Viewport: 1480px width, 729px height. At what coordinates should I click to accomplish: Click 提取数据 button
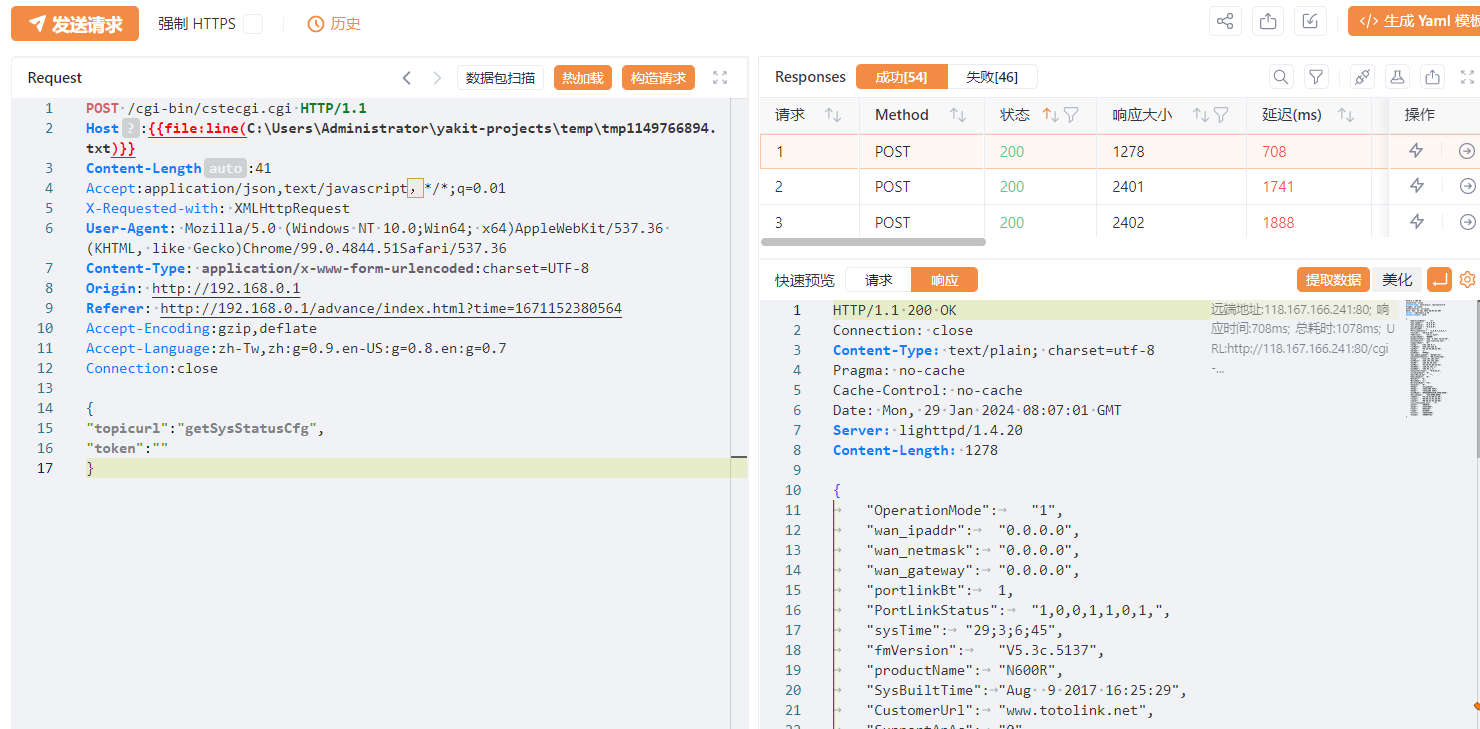tap(1333, 280)
